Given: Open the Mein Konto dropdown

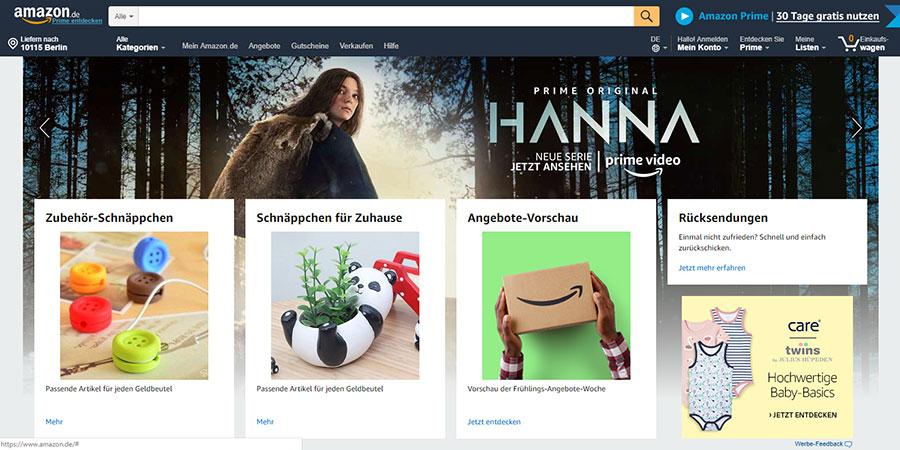Looking at the screenshot, I should (x=703, y=44).
